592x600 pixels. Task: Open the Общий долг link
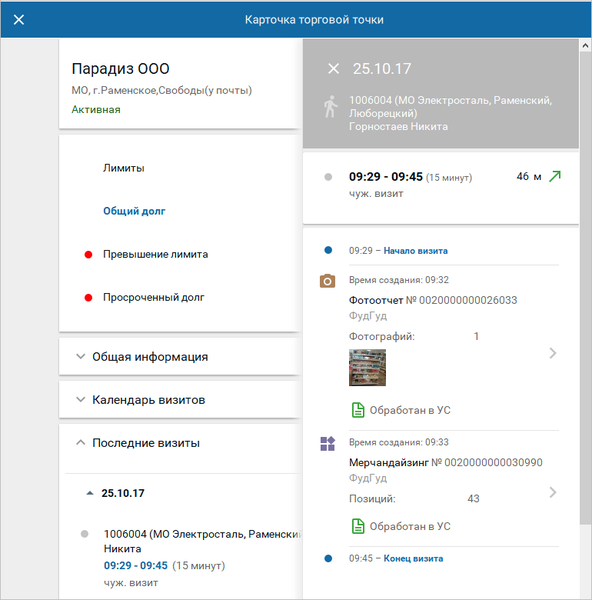[134, 211]
